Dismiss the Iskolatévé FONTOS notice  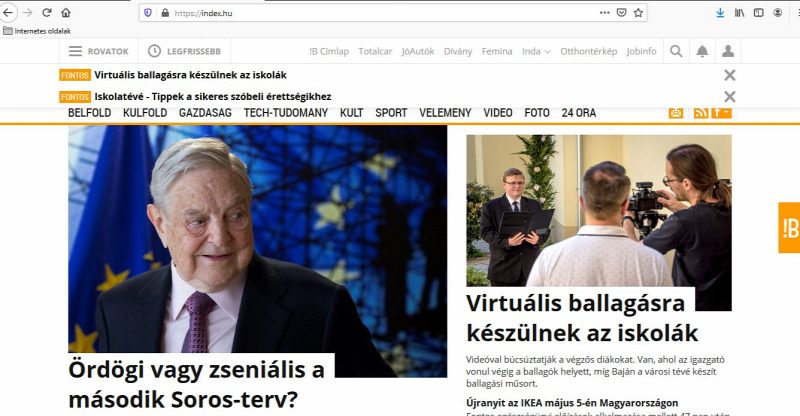tap(730, 96)
